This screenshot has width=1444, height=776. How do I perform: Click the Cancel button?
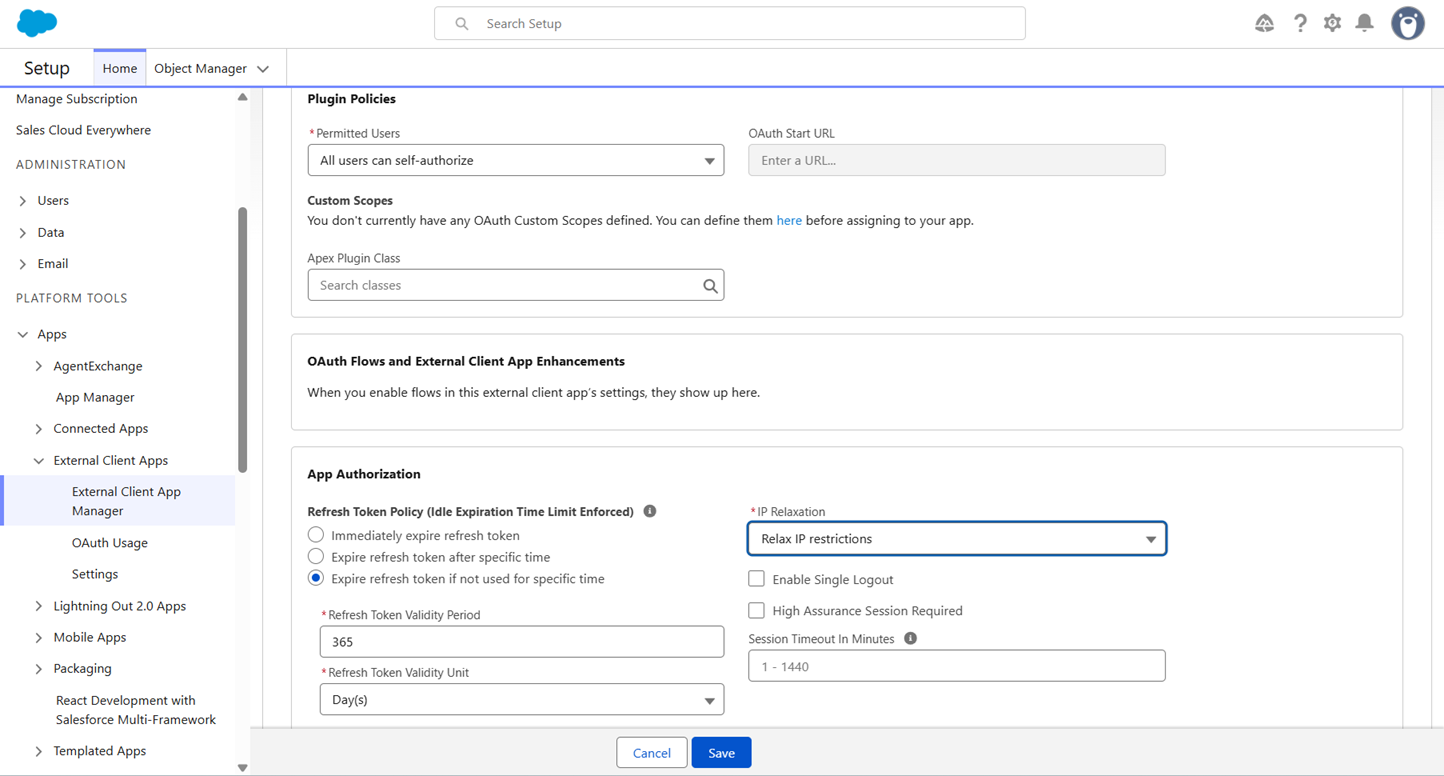(x=652, y=753)
